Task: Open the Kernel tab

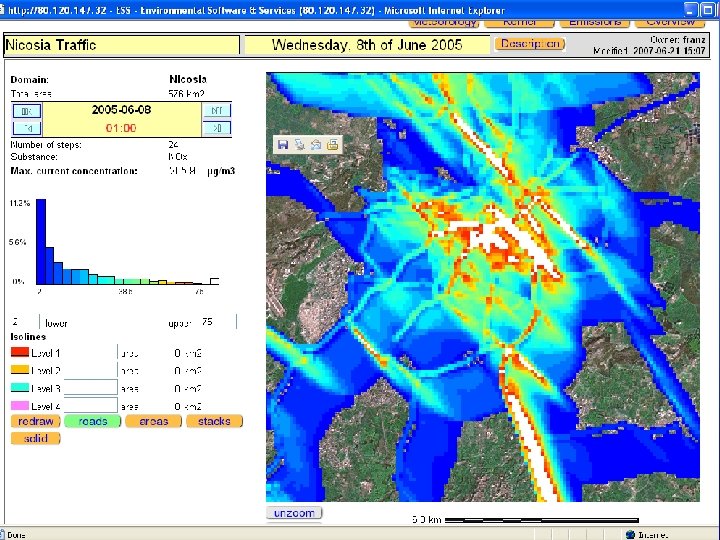Action: point(519,22)
